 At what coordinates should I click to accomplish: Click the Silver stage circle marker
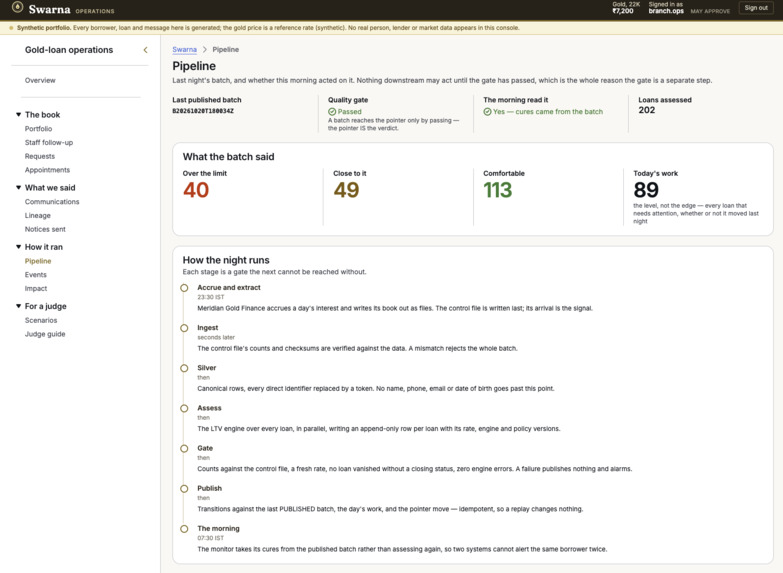coord(184,368)
